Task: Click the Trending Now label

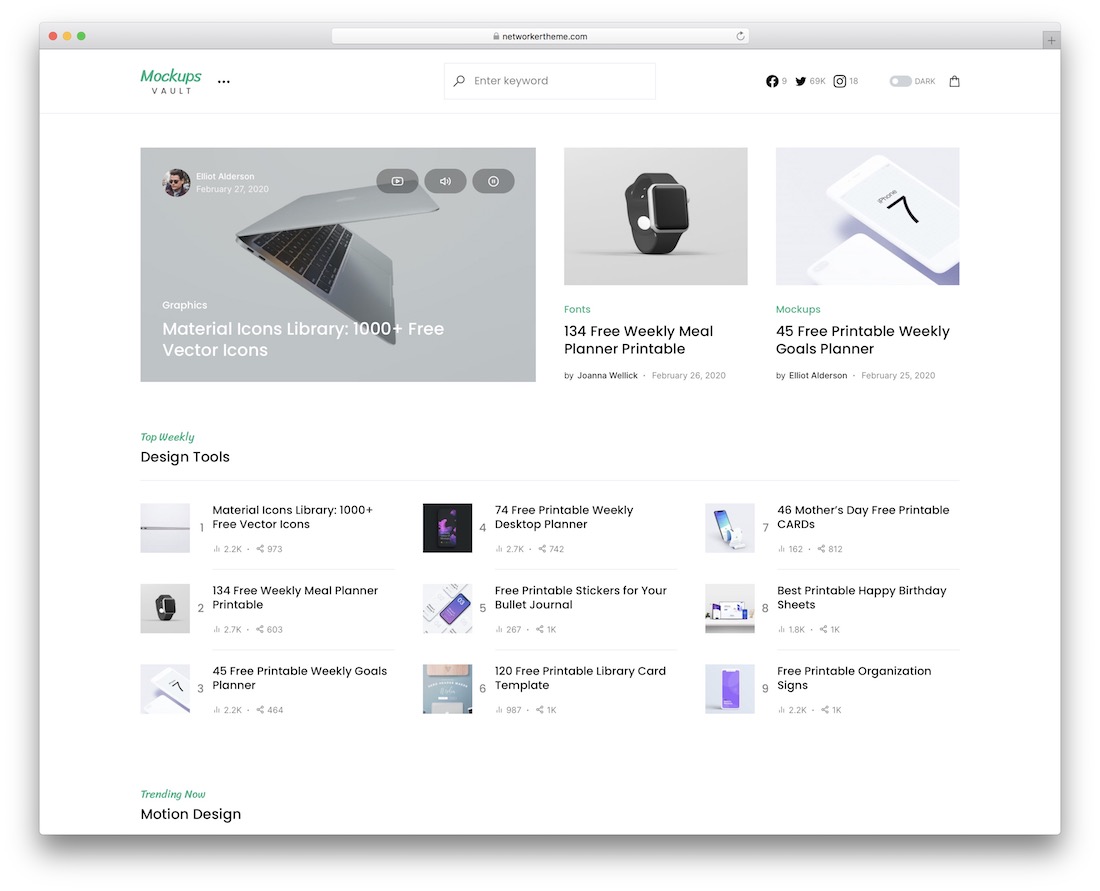Action: click(x=173, y=794)
